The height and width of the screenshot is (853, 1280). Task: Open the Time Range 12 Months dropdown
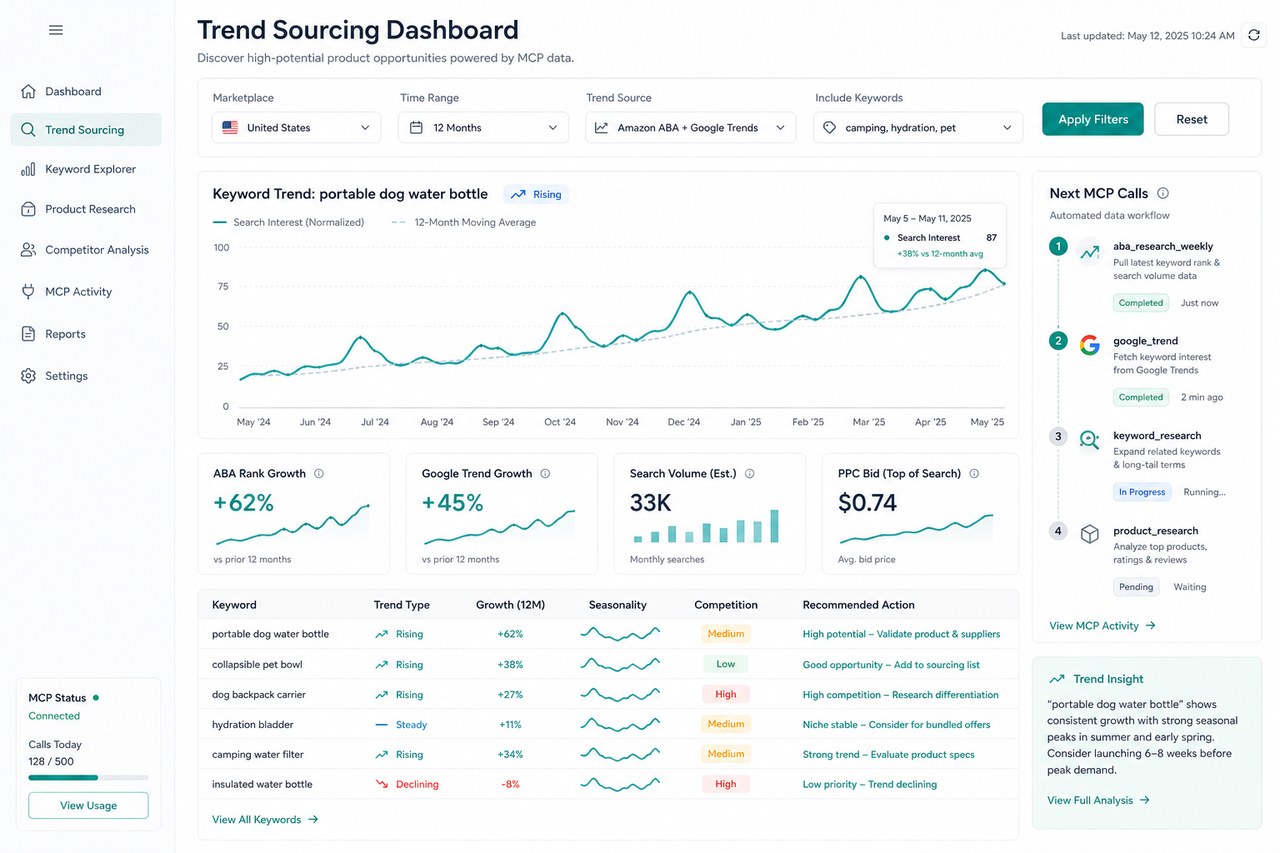coord(483,128)
